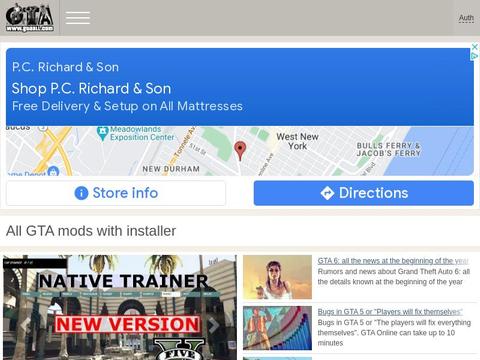The image size is (480, 360).
Task: Click the Home Depot shopping pin on the map
Action: tap(53, 171)
